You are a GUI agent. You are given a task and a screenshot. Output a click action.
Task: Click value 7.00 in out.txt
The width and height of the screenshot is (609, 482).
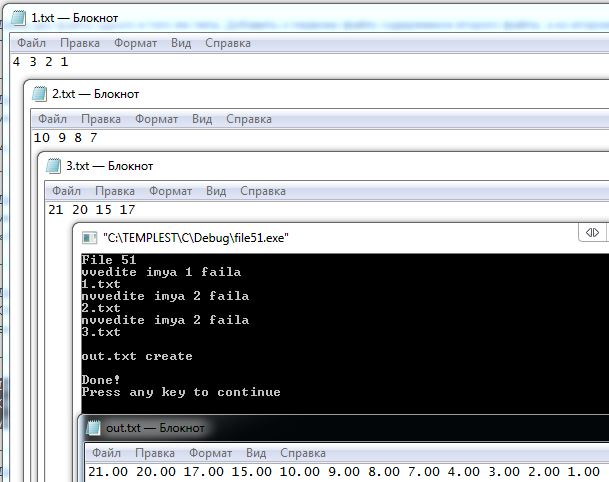(424, 472)
